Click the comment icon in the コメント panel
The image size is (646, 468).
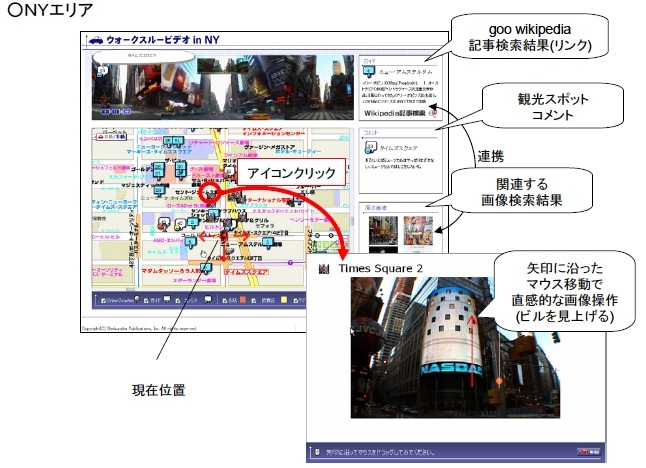[370, 147]
